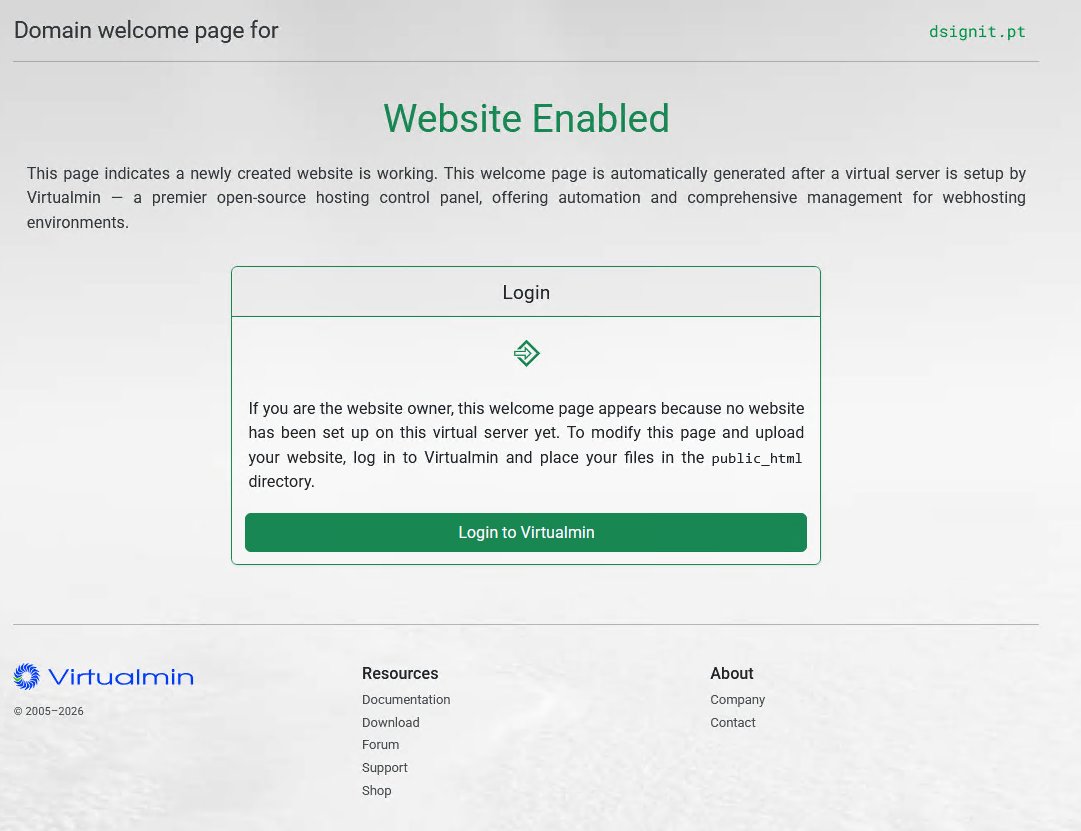Open the Company link
Viewport: 1081px width, 831px height.
(738, 699)
